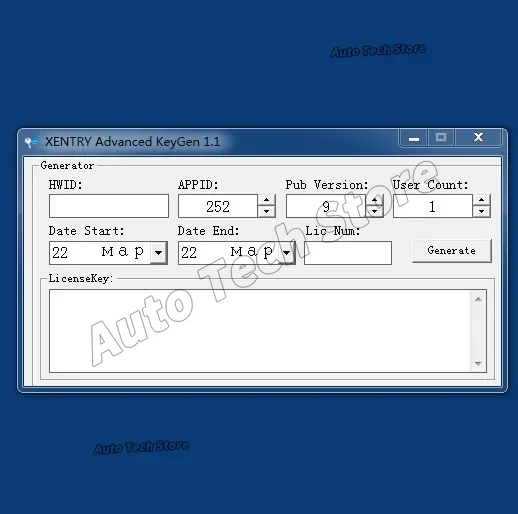Minimize the XENTRY Advanced KeyGen window
The width and height of the screenshot is (518, 514).
coord(414,138)
